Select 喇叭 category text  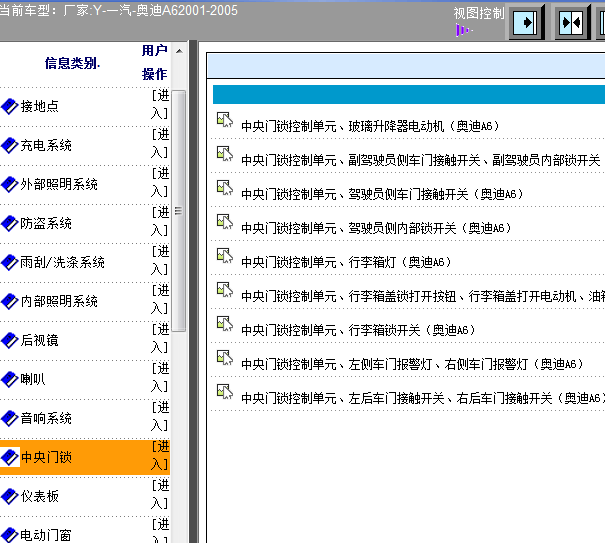coord(33,379)
